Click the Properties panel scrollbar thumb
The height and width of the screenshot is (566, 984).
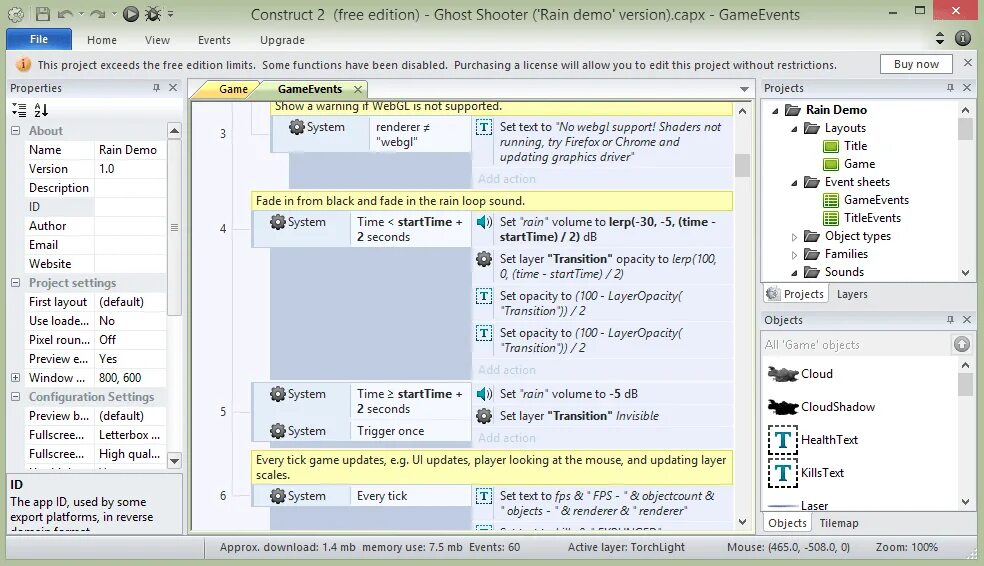click(174, 228)
